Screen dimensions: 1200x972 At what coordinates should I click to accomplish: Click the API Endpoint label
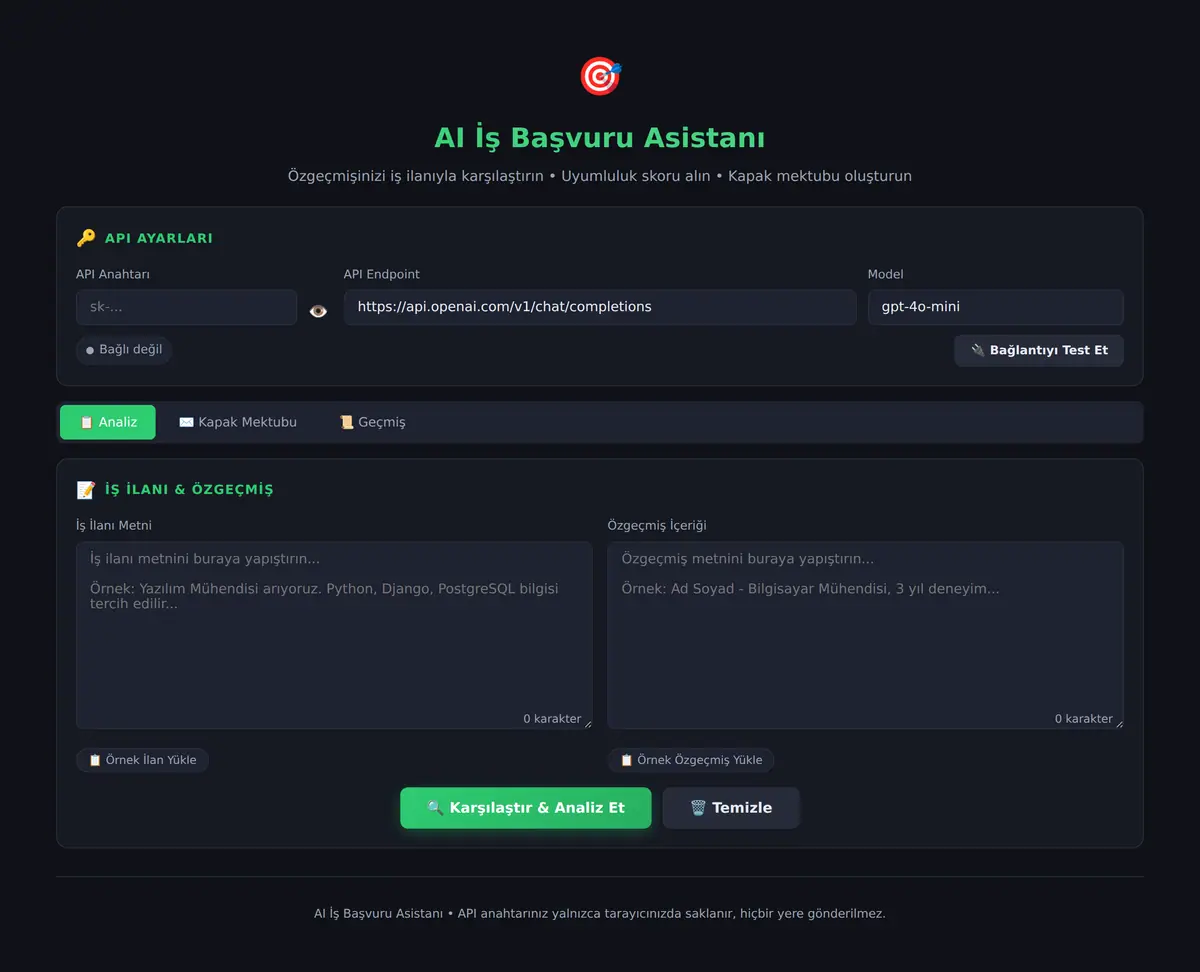(382, 274)
